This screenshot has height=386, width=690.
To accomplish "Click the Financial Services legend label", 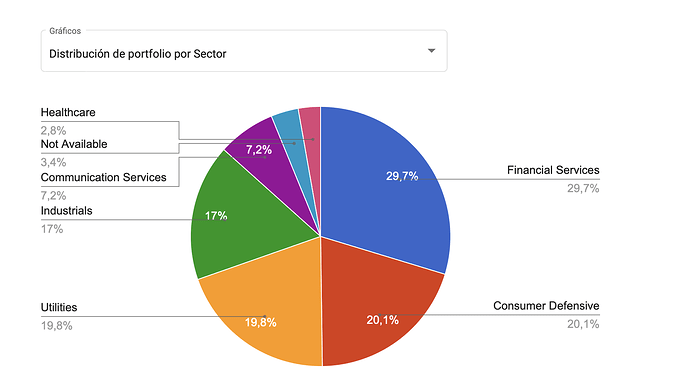I will tap(553, 170).
